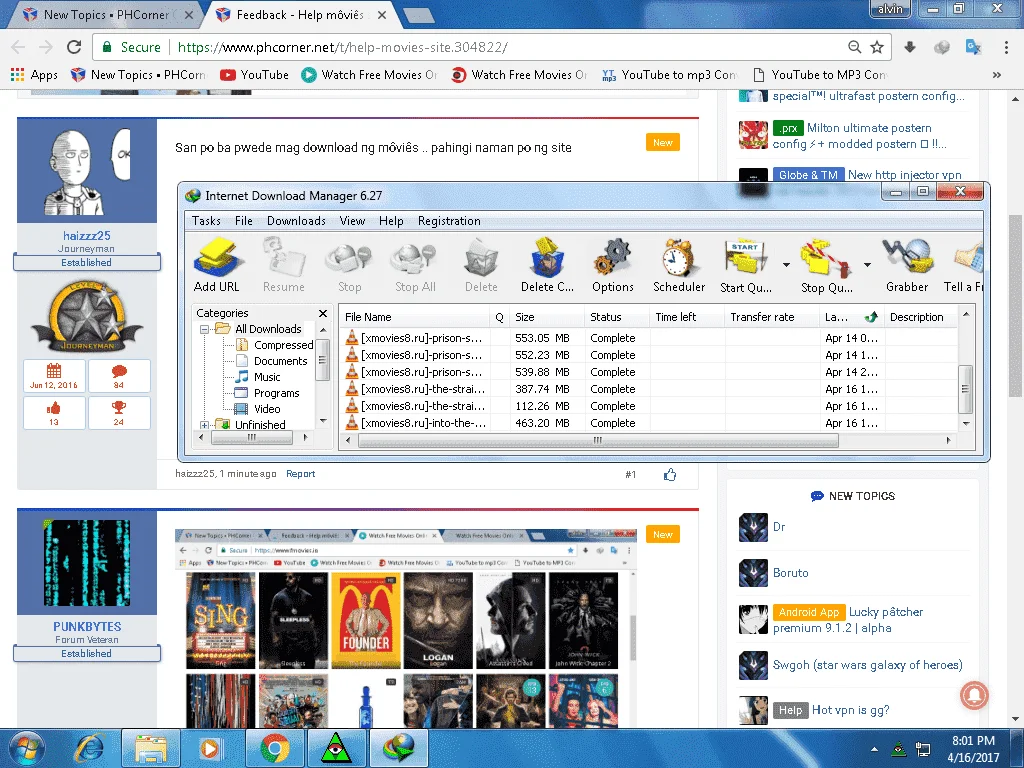Bookmark this page with star icon

point(877,47)
